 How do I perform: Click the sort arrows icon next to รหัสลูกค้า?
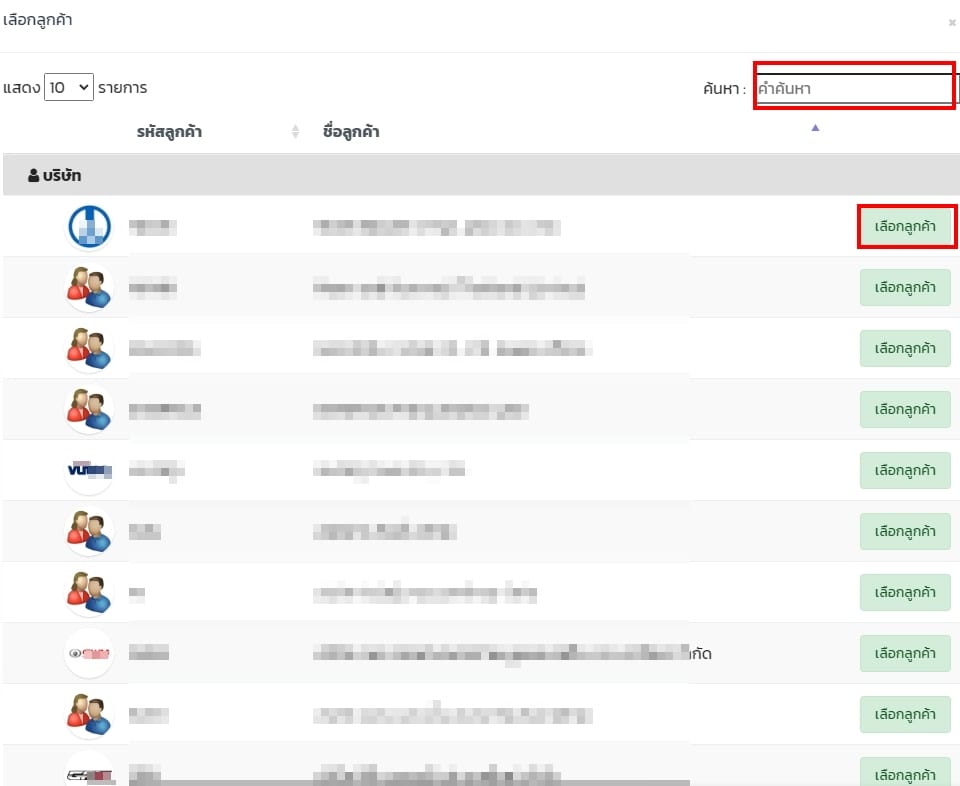(x=295, y=132)
